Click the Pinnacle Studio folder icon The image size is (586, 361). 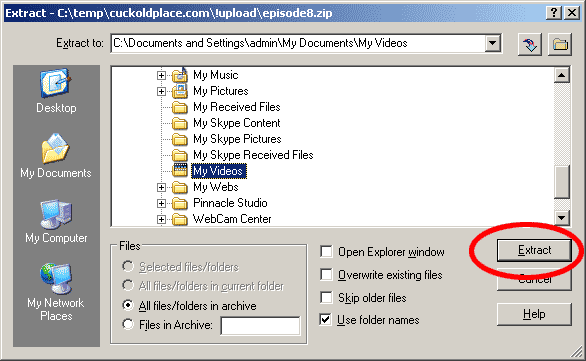click(x=180, y=203)
